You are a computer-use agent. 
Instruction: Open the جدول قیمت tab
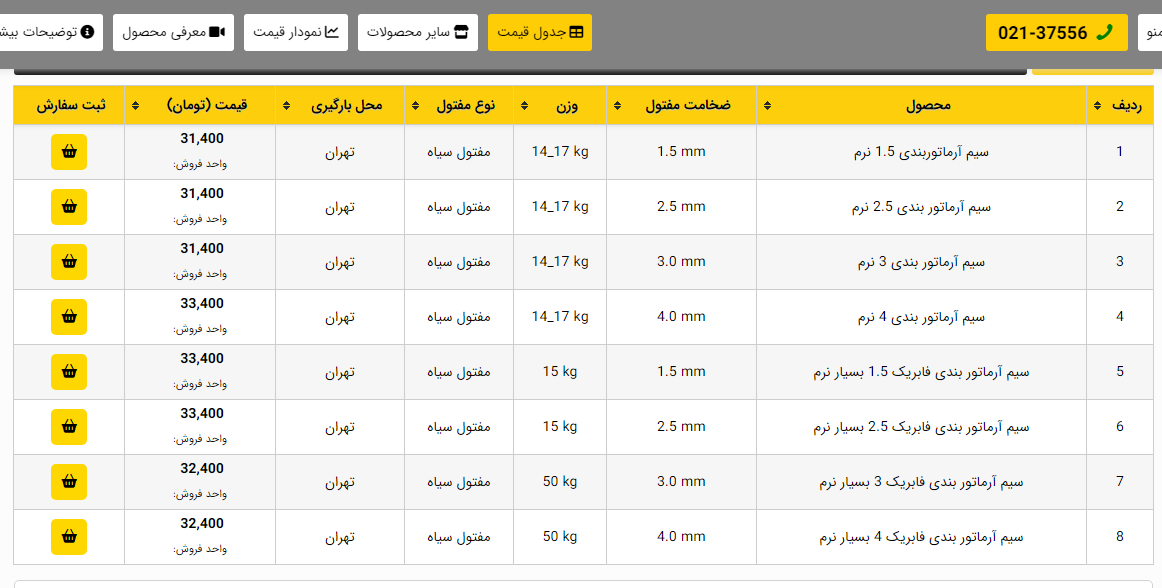coord(540,32)
